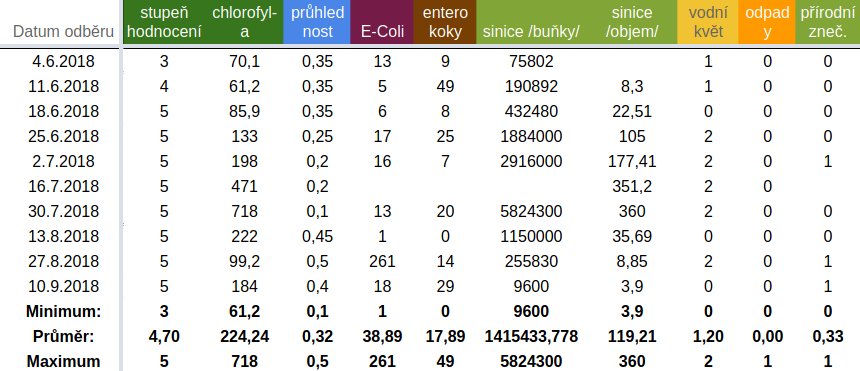Screen dimensions: 860x371
Task: Click sinice cell count 255830
Action: 531,261
